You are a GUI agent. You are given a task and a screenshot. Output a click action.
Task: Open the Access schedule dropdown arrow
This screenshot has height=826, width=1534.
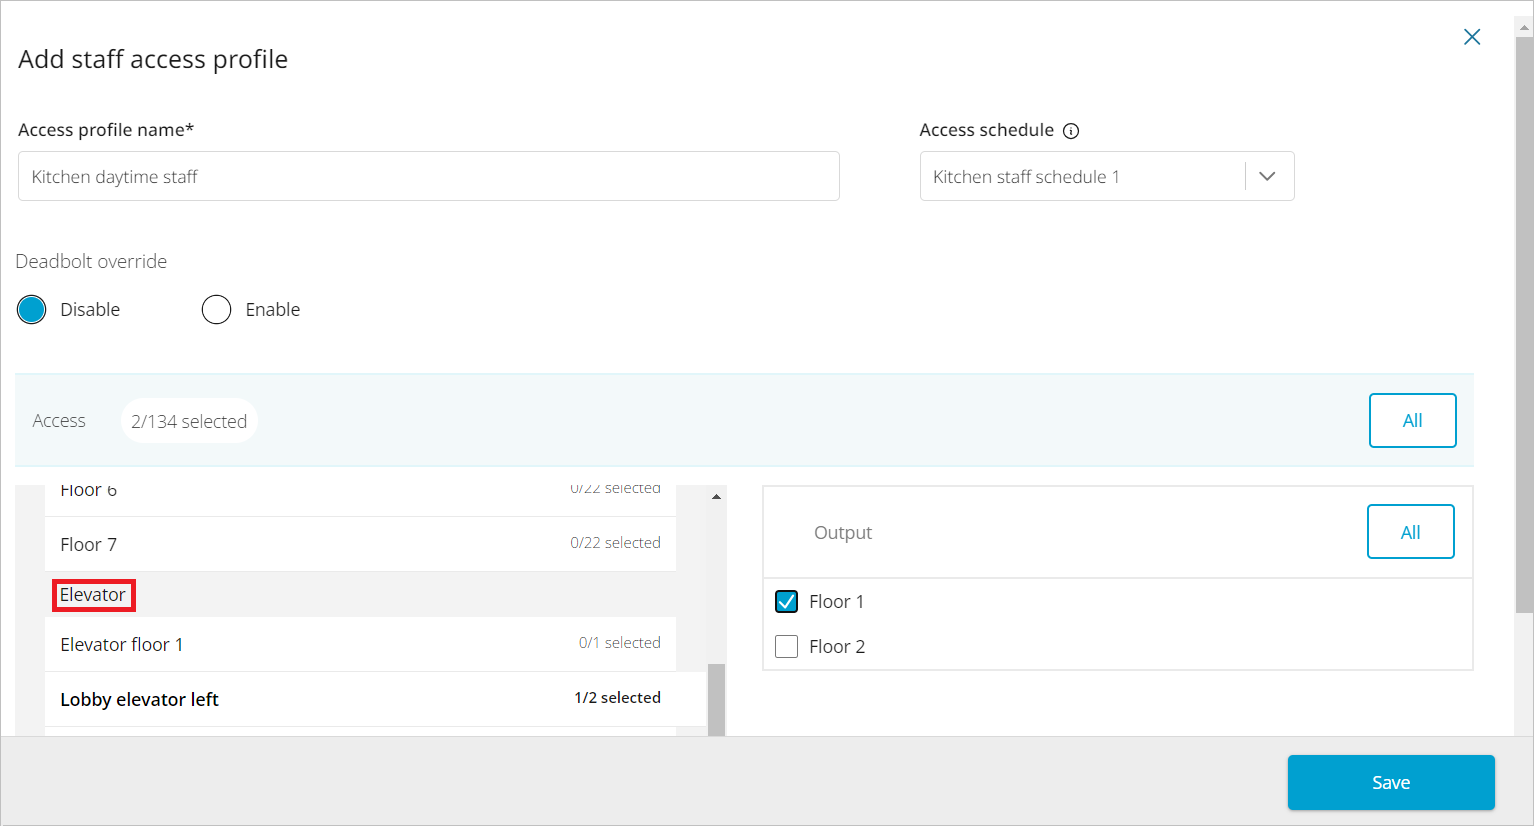click(x=1267, y=176)
